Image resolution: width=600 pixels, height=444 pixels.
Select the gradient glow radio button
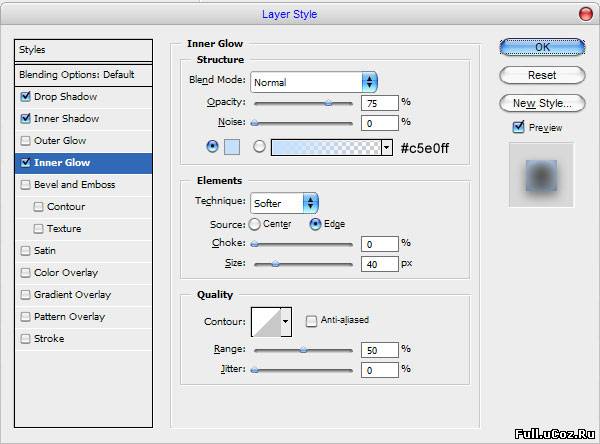pos(259,146)
